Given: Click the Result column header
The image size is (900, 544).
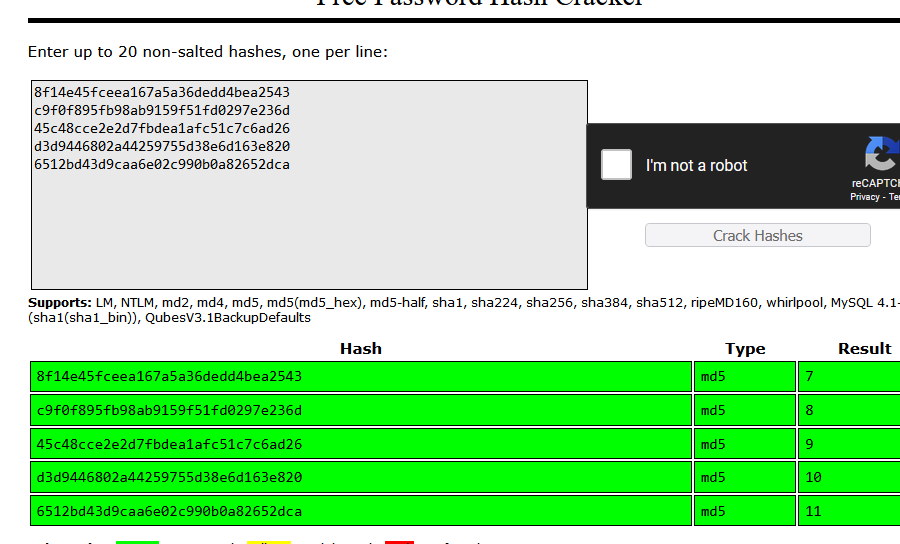Looking at the screenshot, I should coord(864,349).
